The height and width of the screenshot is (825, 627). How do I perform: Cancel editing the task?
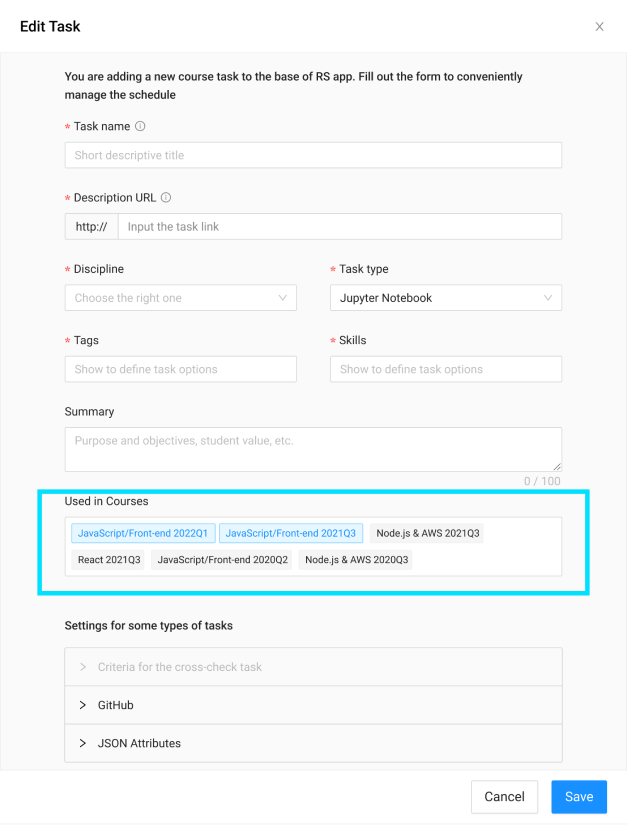(x=504, y=797)
